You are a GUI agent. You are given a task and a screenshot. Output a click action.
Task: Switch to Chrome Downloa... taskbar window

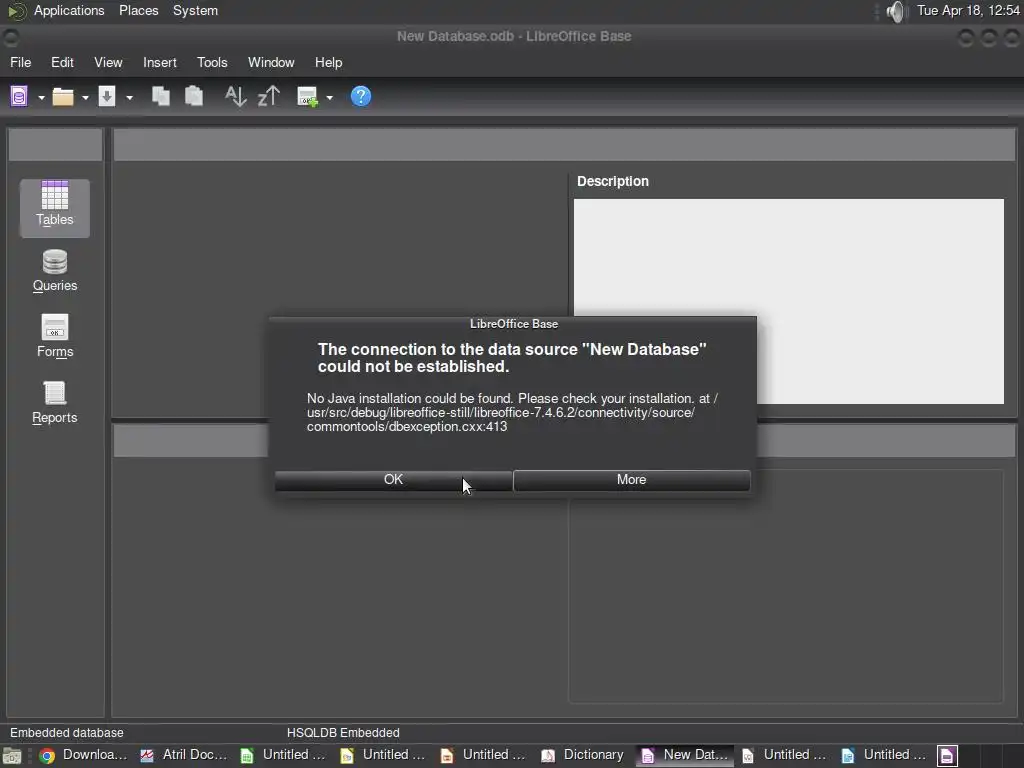[84, 755]
